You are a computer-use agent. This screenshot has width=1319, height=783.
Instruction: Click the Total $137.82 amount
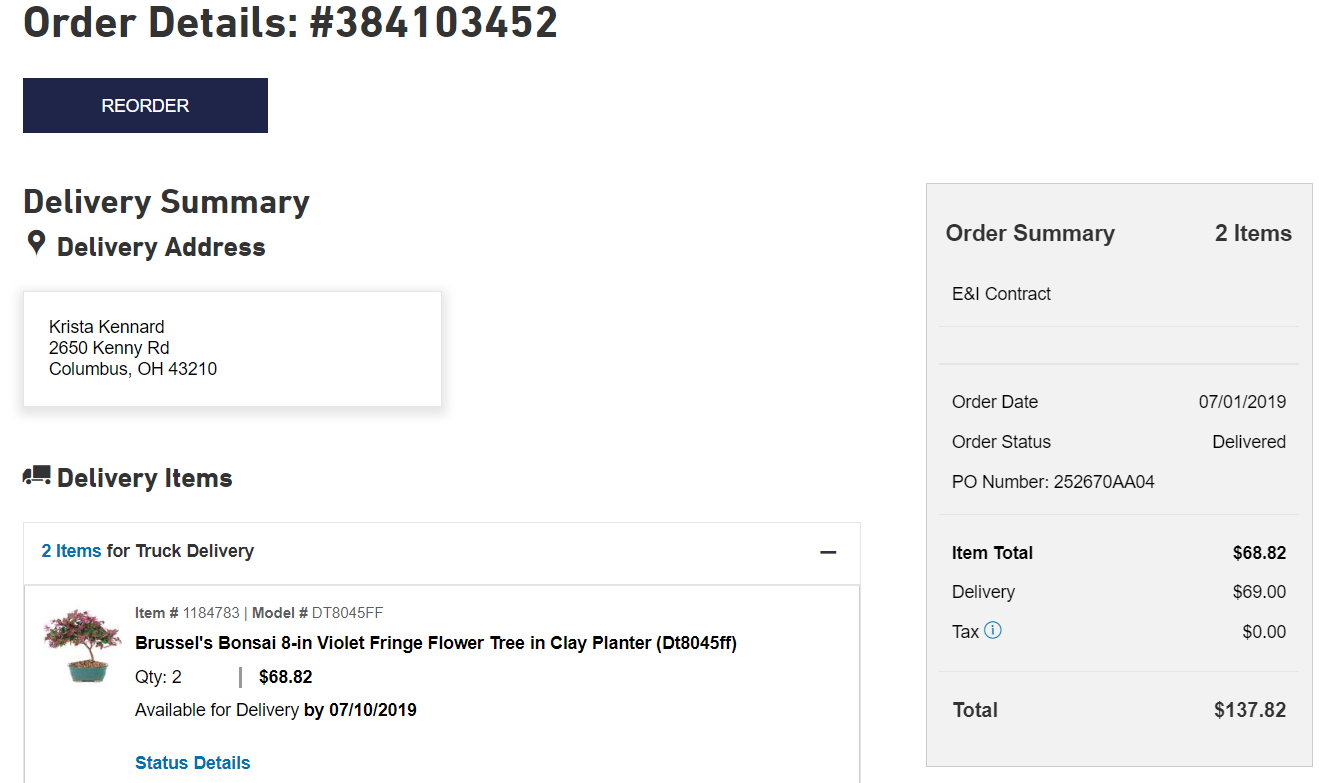pos(1250,710)
